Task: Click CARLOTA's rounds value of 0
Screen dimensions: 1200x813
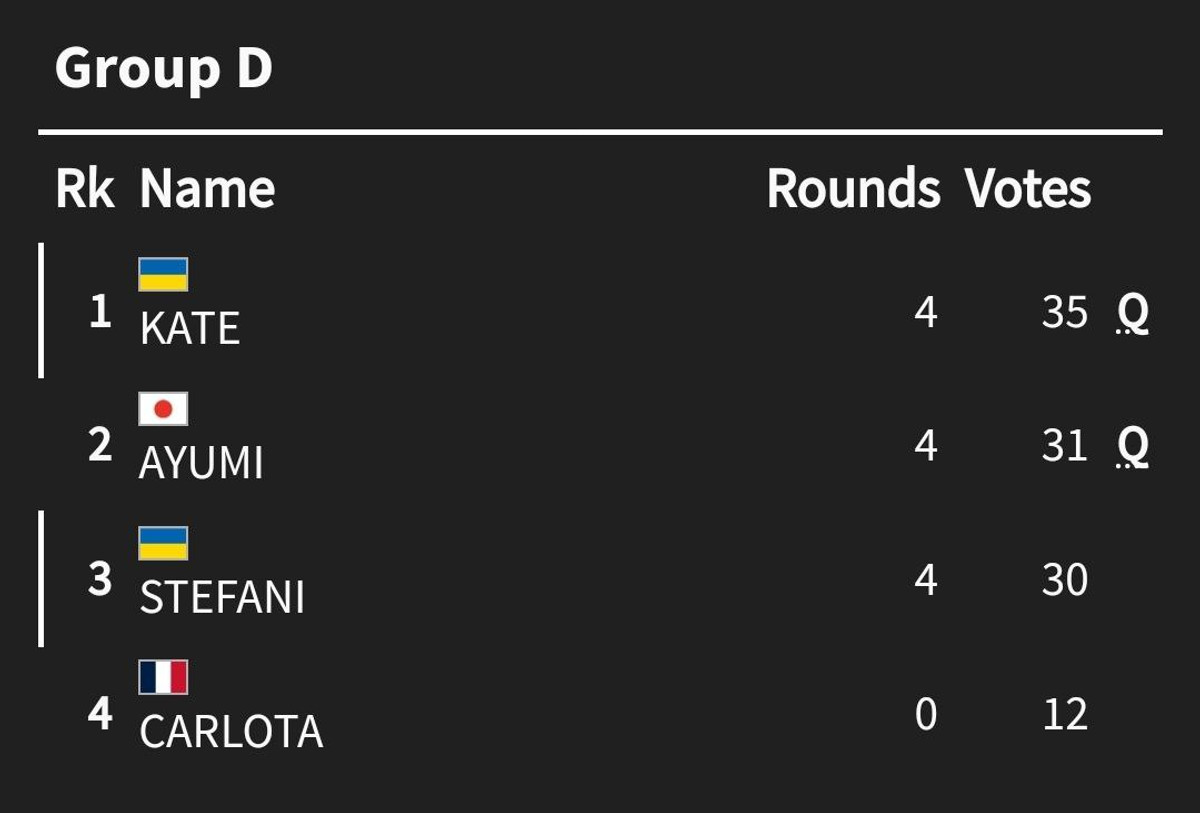Action: [926, 715]
